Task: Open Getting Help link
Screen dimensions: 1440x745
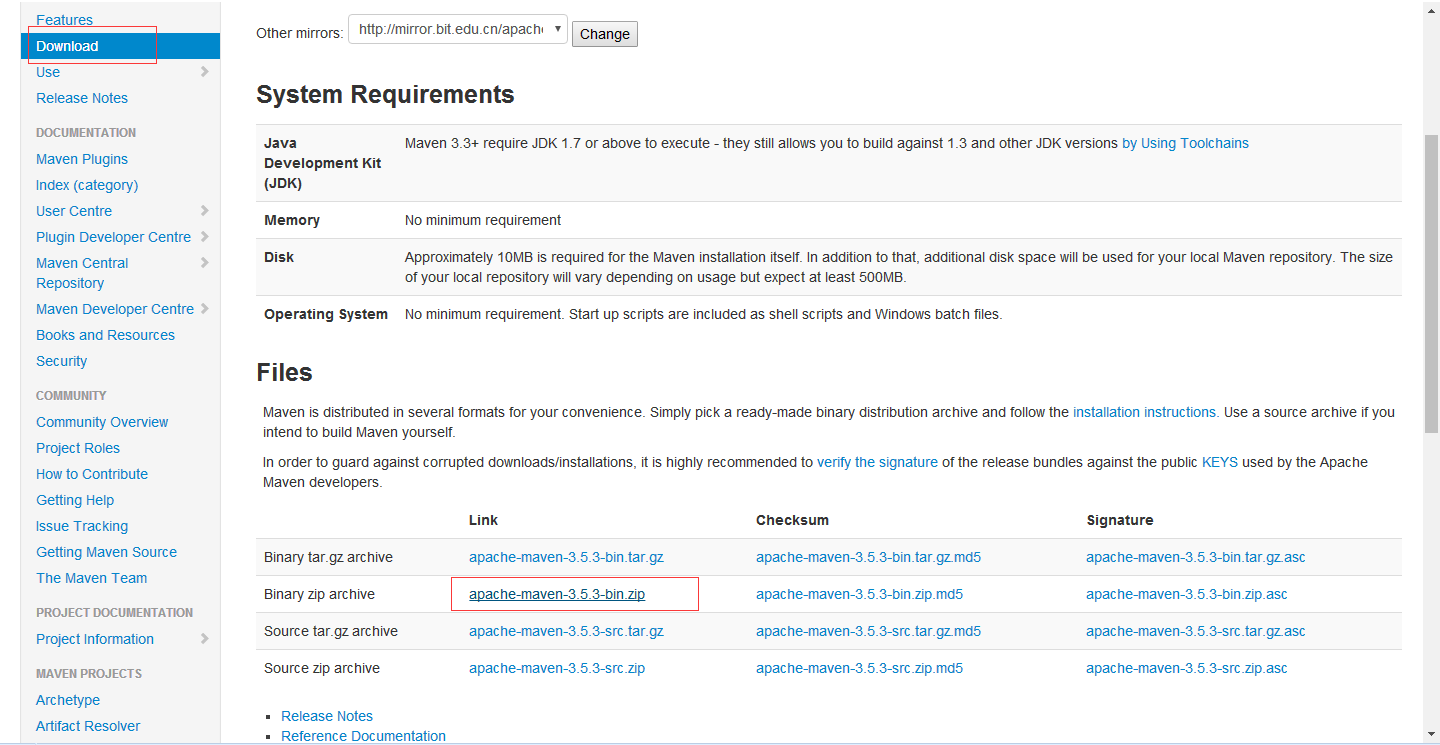Action: coord(75,500)
